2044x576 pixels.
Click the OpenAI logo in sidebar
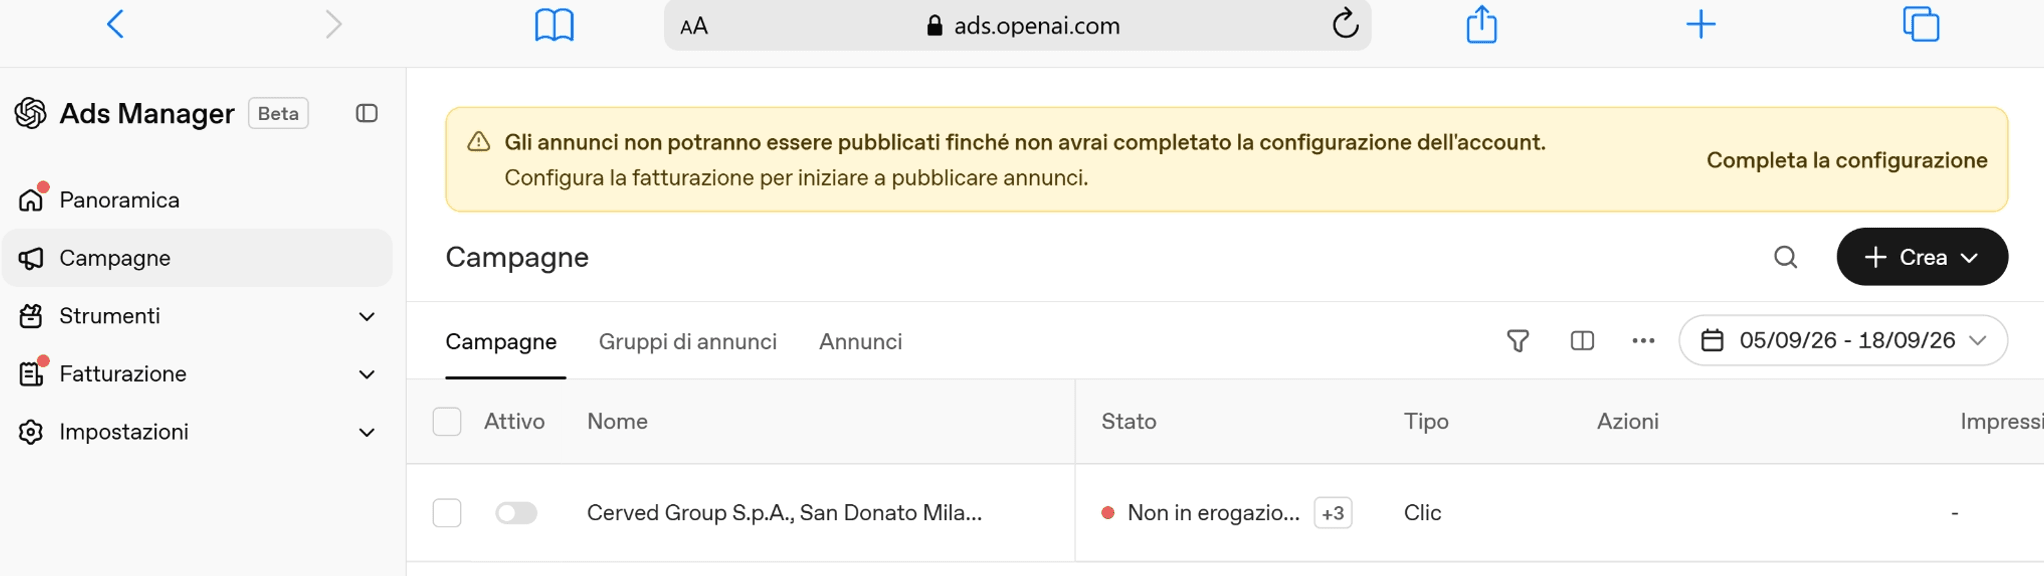31,113
